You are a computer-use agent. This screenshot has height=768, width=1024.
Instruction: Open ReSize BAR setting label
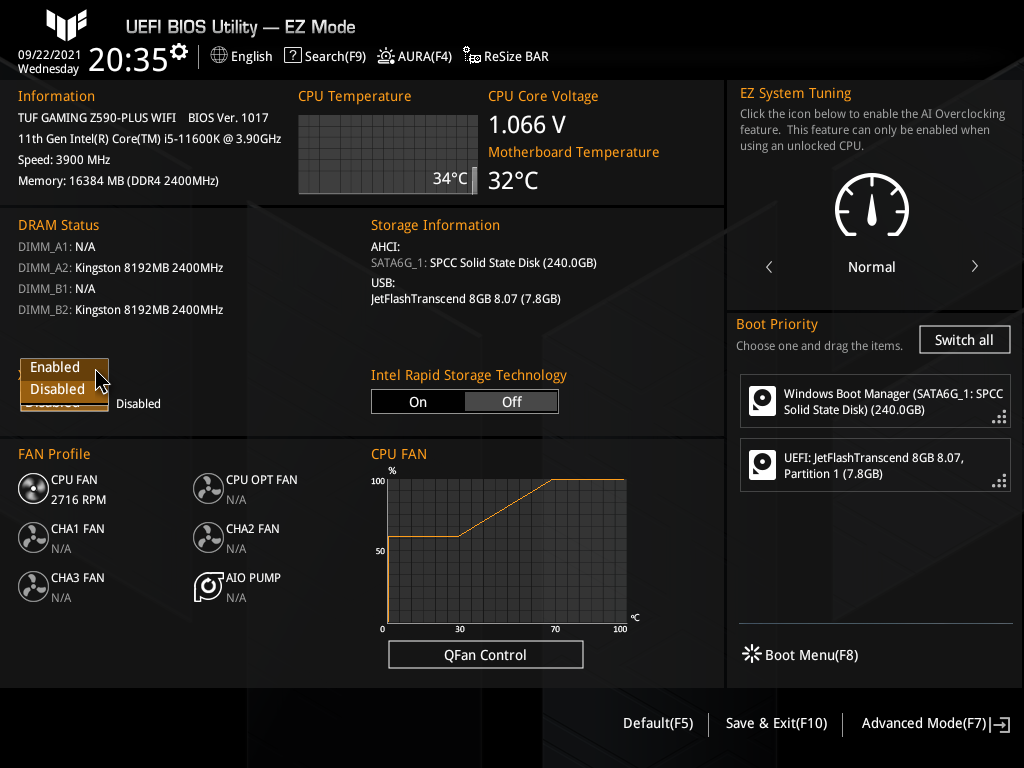[516, 57]
